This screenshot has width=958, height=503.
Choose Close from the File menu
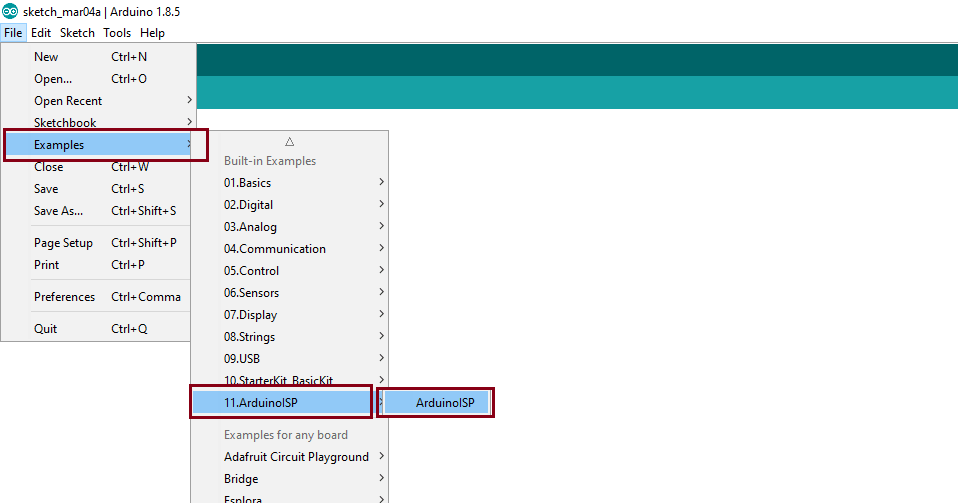(x=97, y=167)
